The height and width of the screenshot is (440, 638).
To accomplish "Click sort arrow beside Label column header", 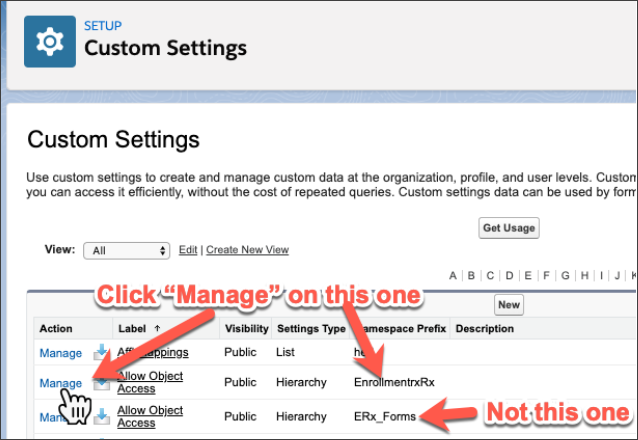I will (157, 329).
